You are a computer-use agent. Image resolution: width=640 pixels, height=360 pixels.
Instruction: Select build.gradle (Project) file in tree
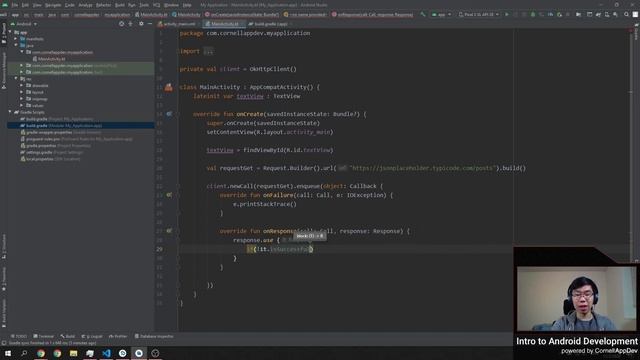pos(57,119)
